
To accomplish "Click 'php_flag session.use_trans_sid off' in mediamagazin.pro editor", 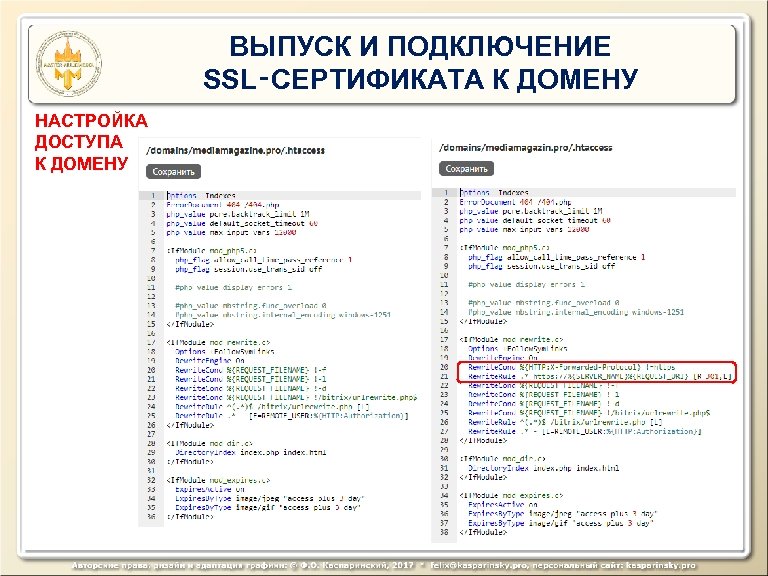I will pyautogui.click(x=541, y=266).
